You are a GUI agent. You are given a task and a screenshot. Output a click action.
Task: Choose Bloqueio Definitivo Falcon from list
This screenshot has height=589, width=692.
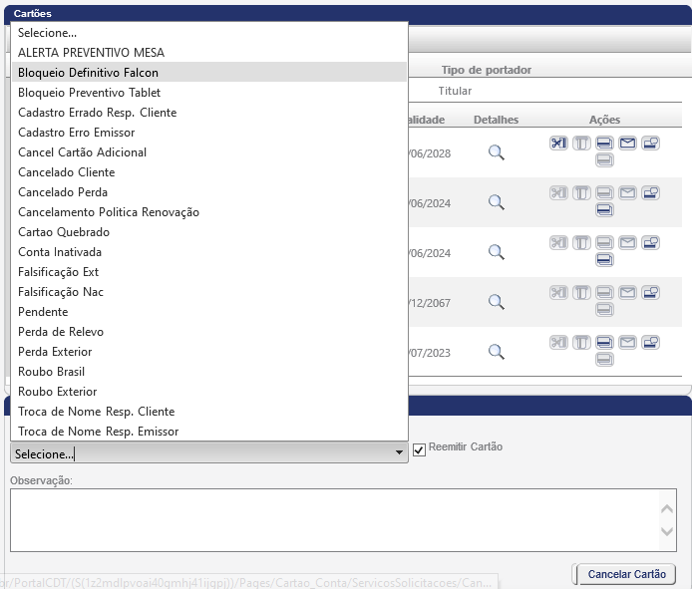point(88,72)
